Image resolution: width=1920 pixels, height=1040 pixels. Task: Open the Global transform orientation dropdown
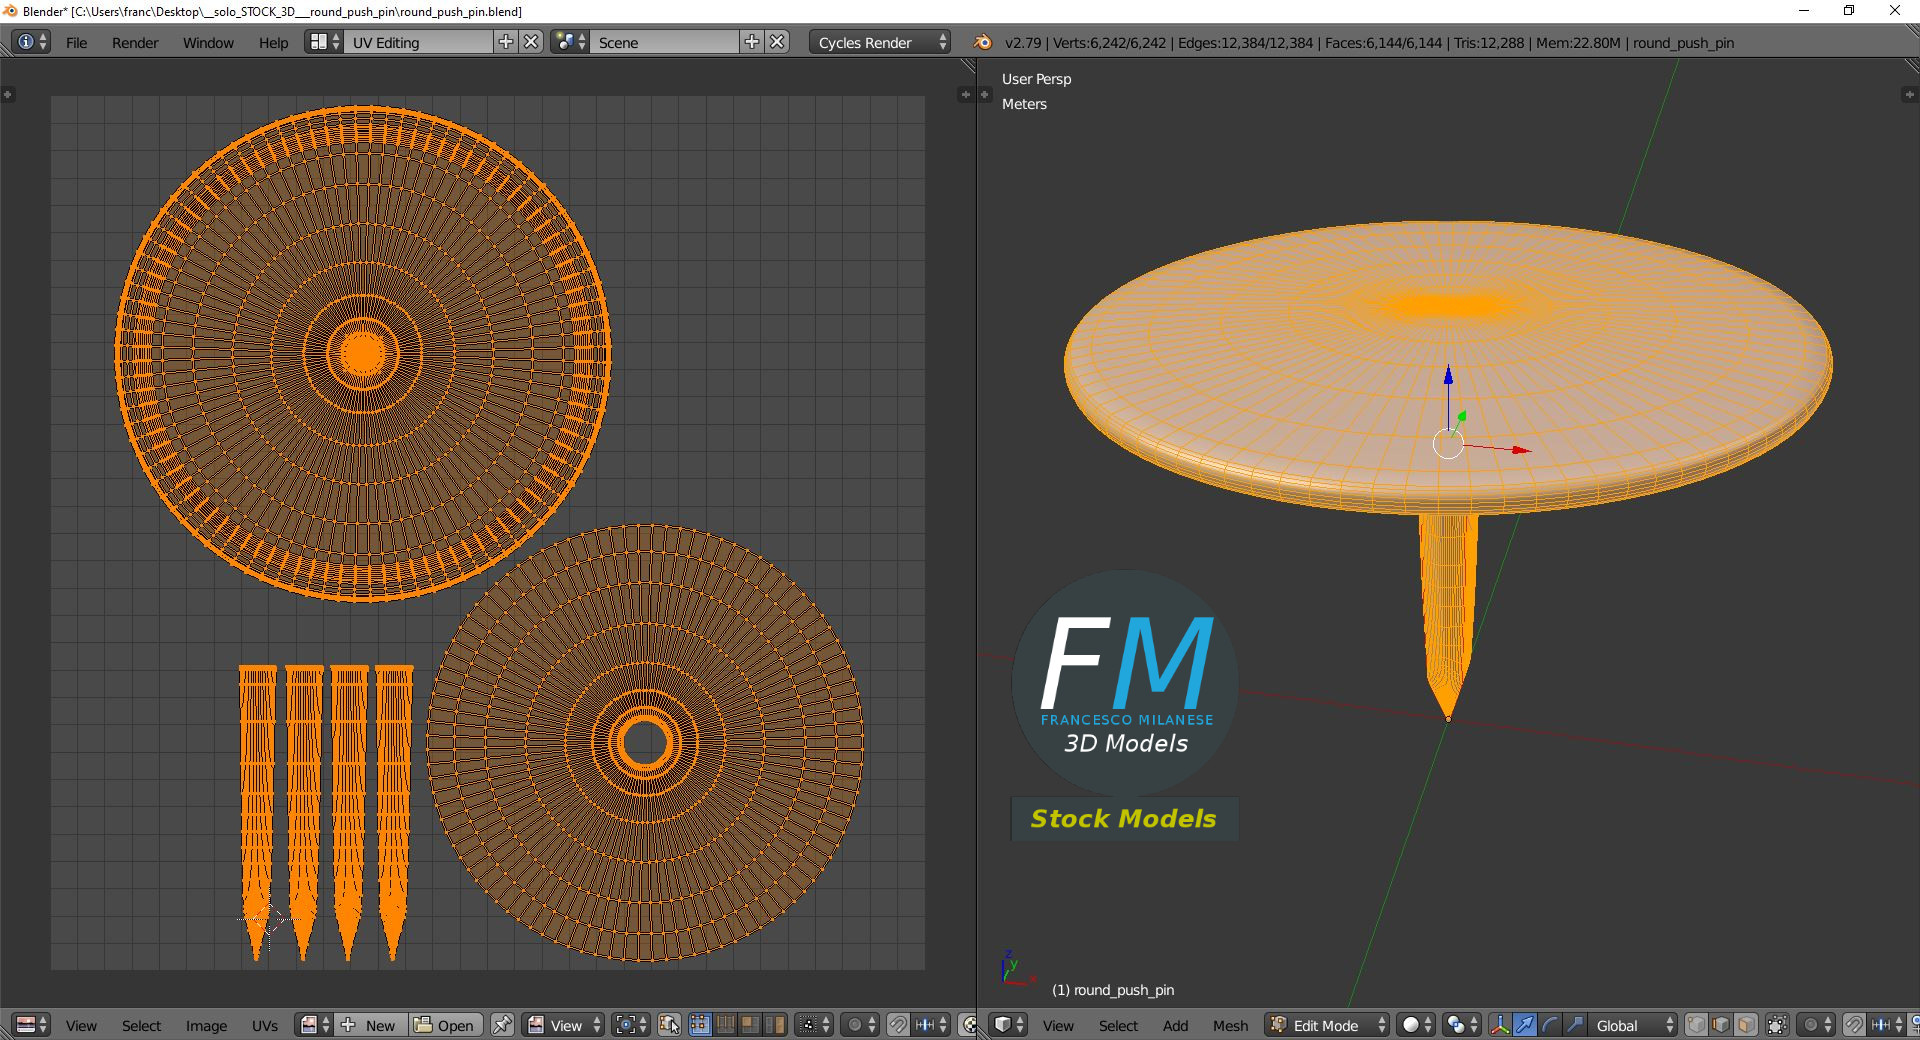click(1633, 1025)
